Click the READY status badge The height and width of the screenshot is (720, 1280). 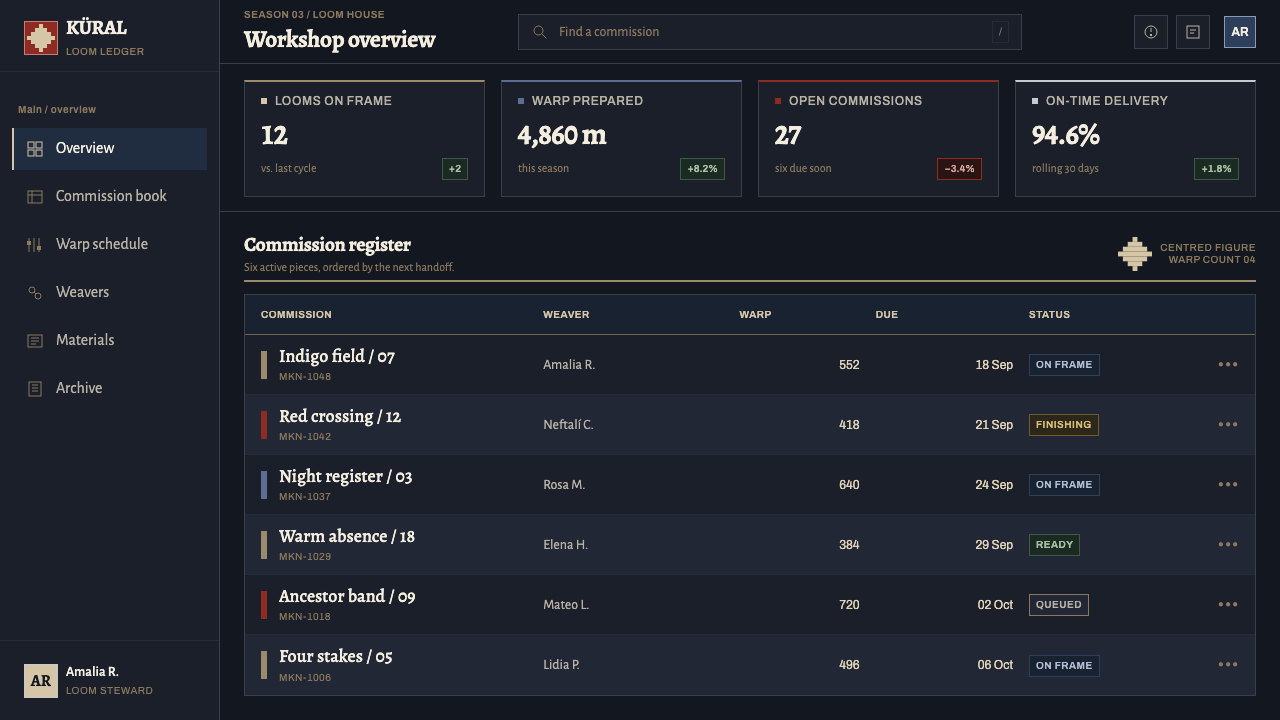click(1054, 545)
